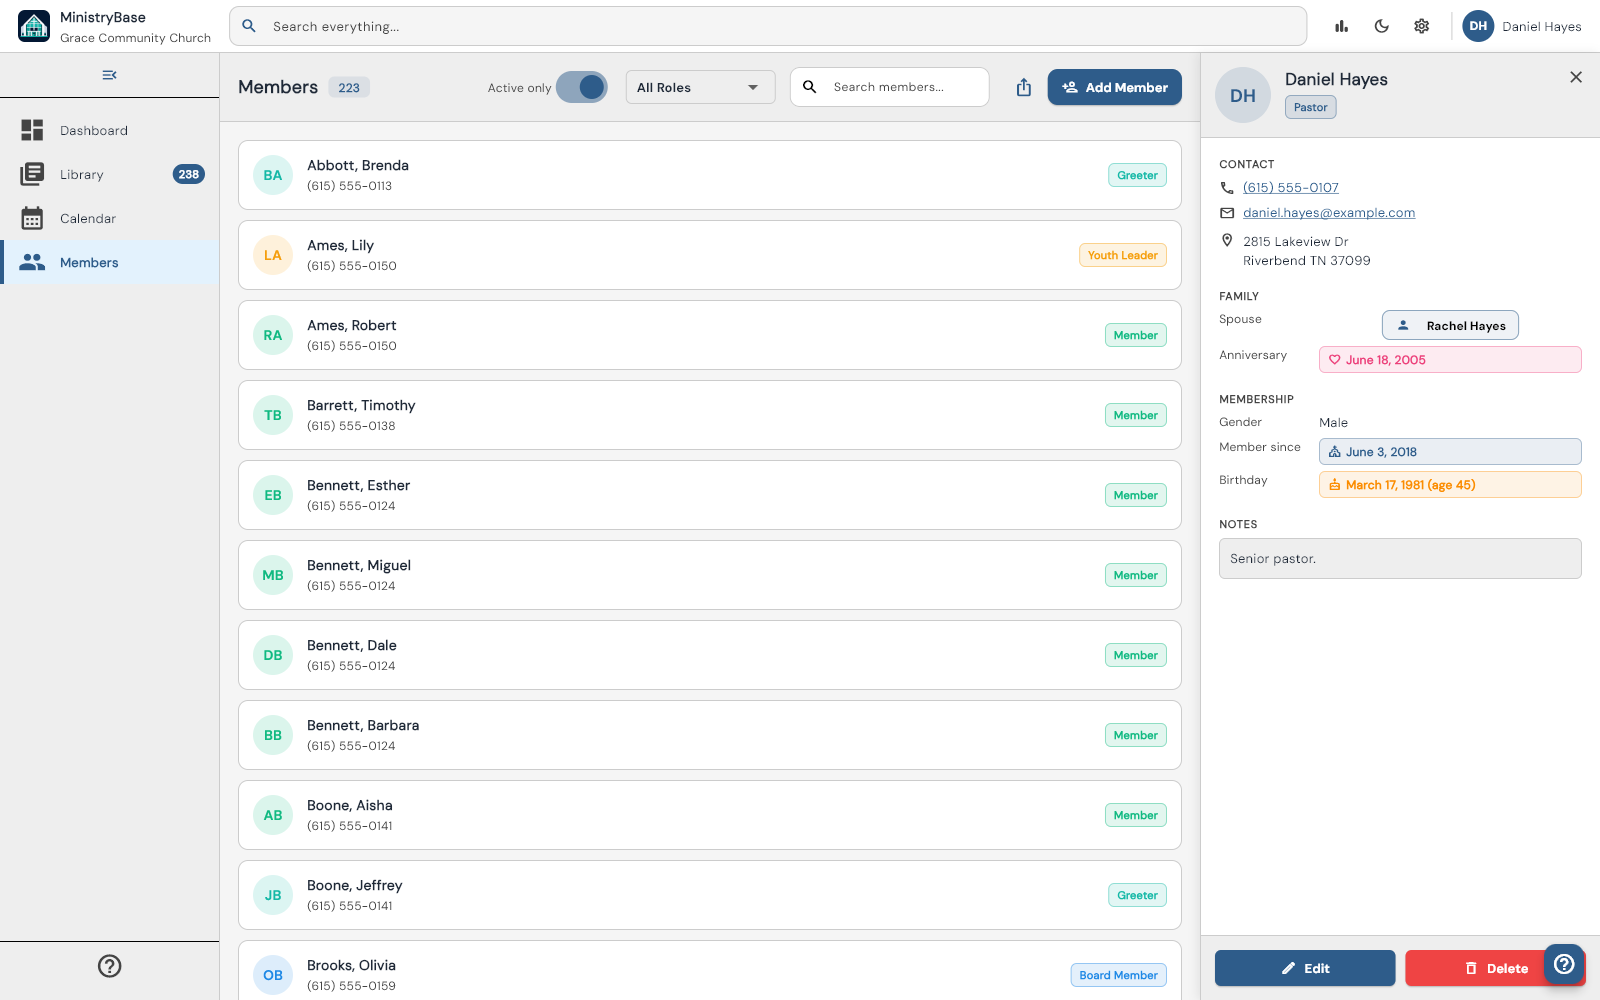Toggle the Active only switch
The height and width of the screenshot is (1000, 1600).
tap(582, 87)
